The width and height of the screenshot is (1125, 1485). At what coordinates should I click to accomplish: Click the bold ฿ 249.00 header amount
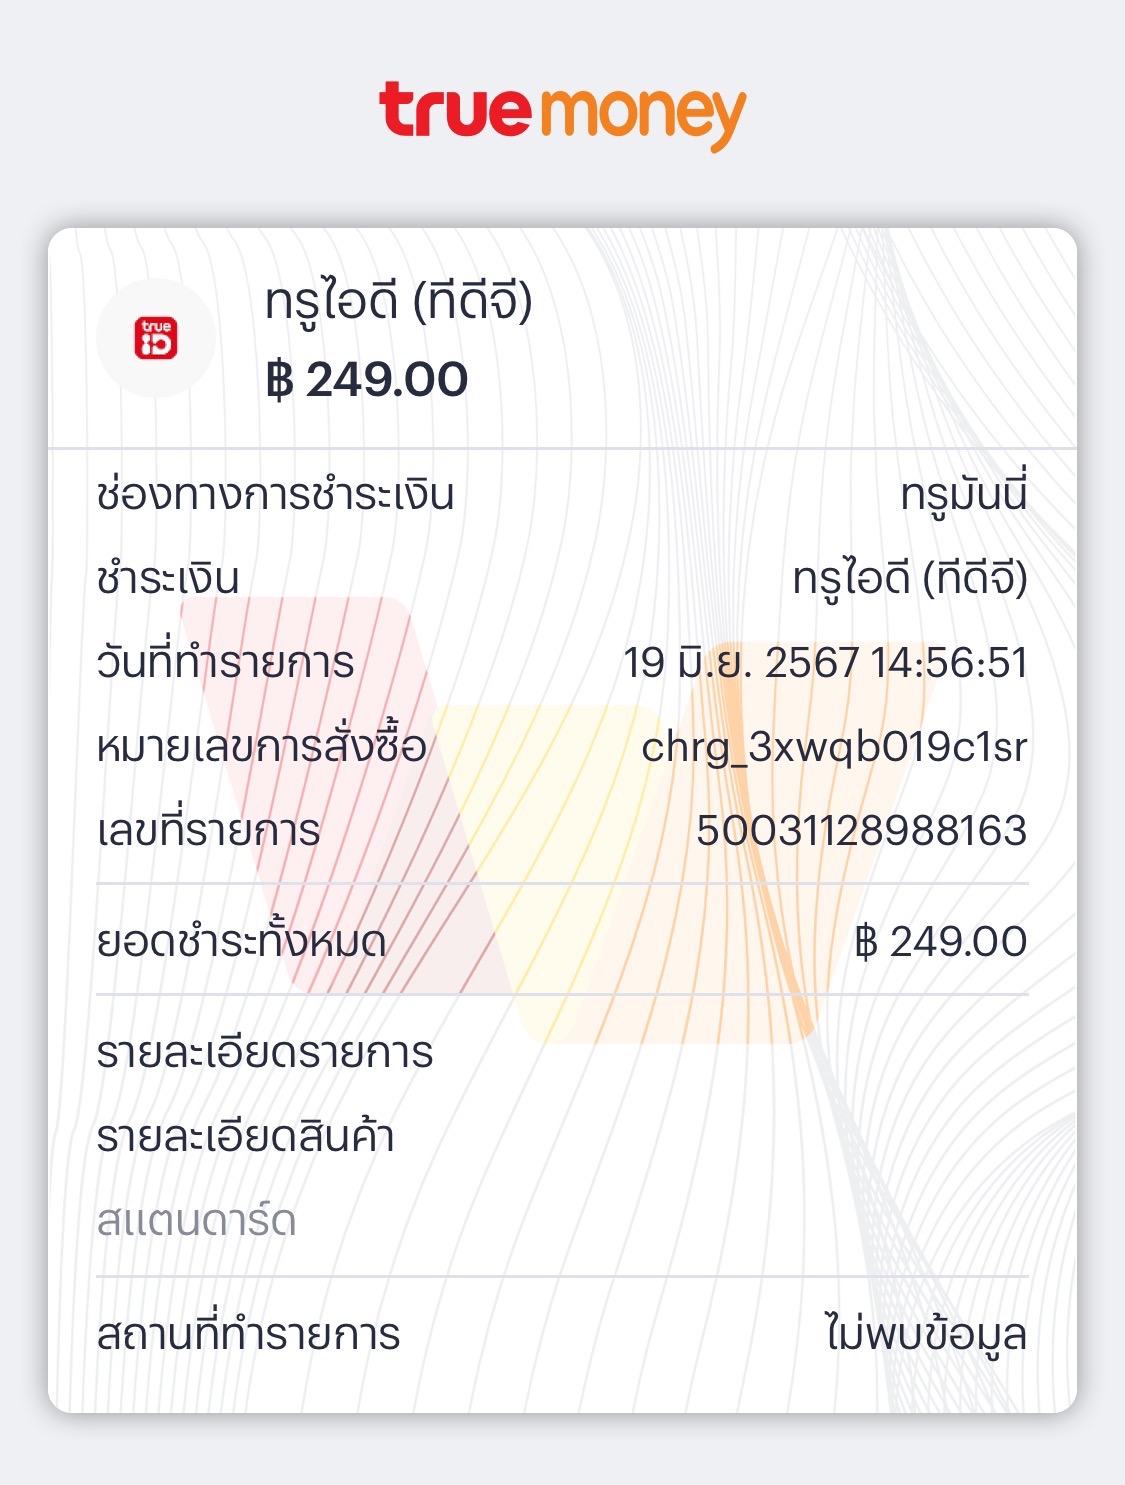[x=367, y=380]
